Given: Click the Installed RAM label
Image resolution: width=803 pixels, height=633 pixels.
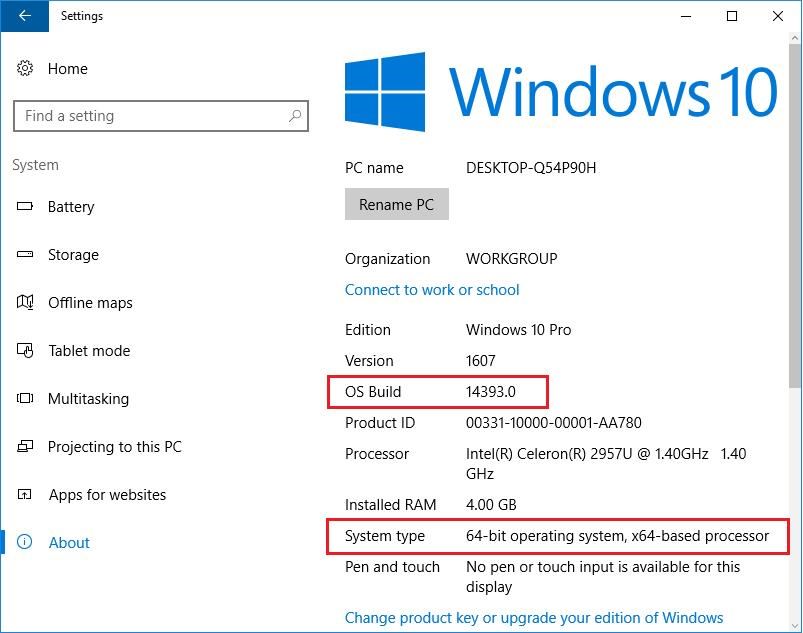Looking at the screenshot, I should click(x=390, y=505).
